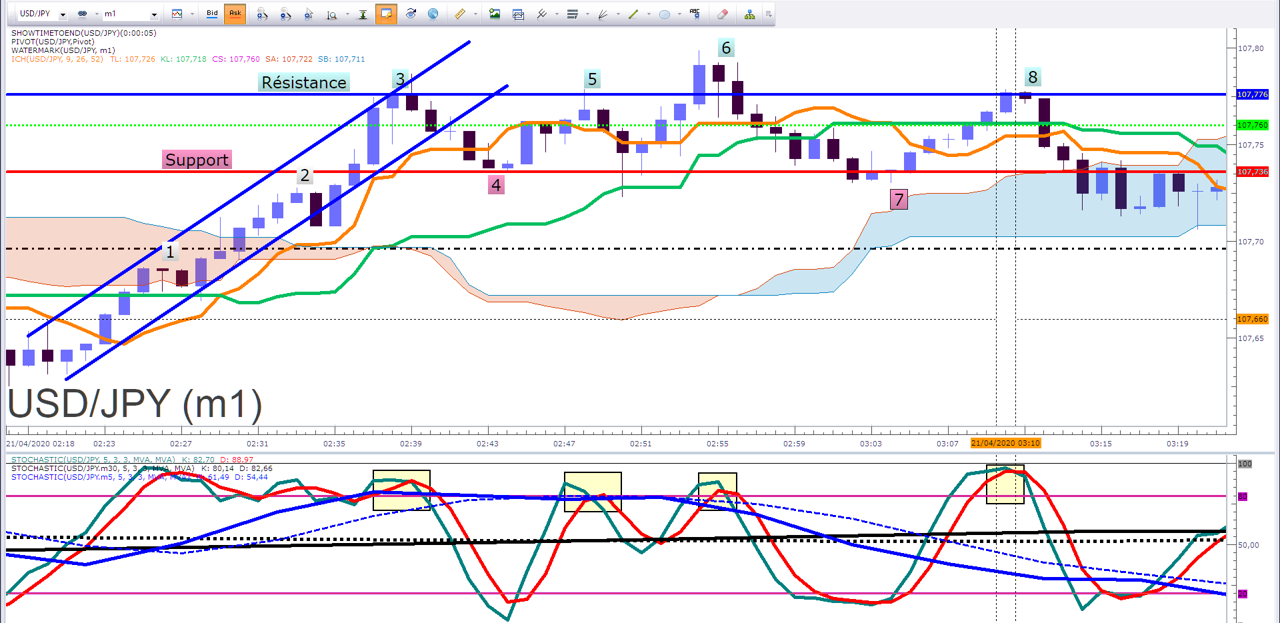Expand the trend line tool dropdown arrow
The width and height of the screenshot is (1280, 623).
pos(648,14)
